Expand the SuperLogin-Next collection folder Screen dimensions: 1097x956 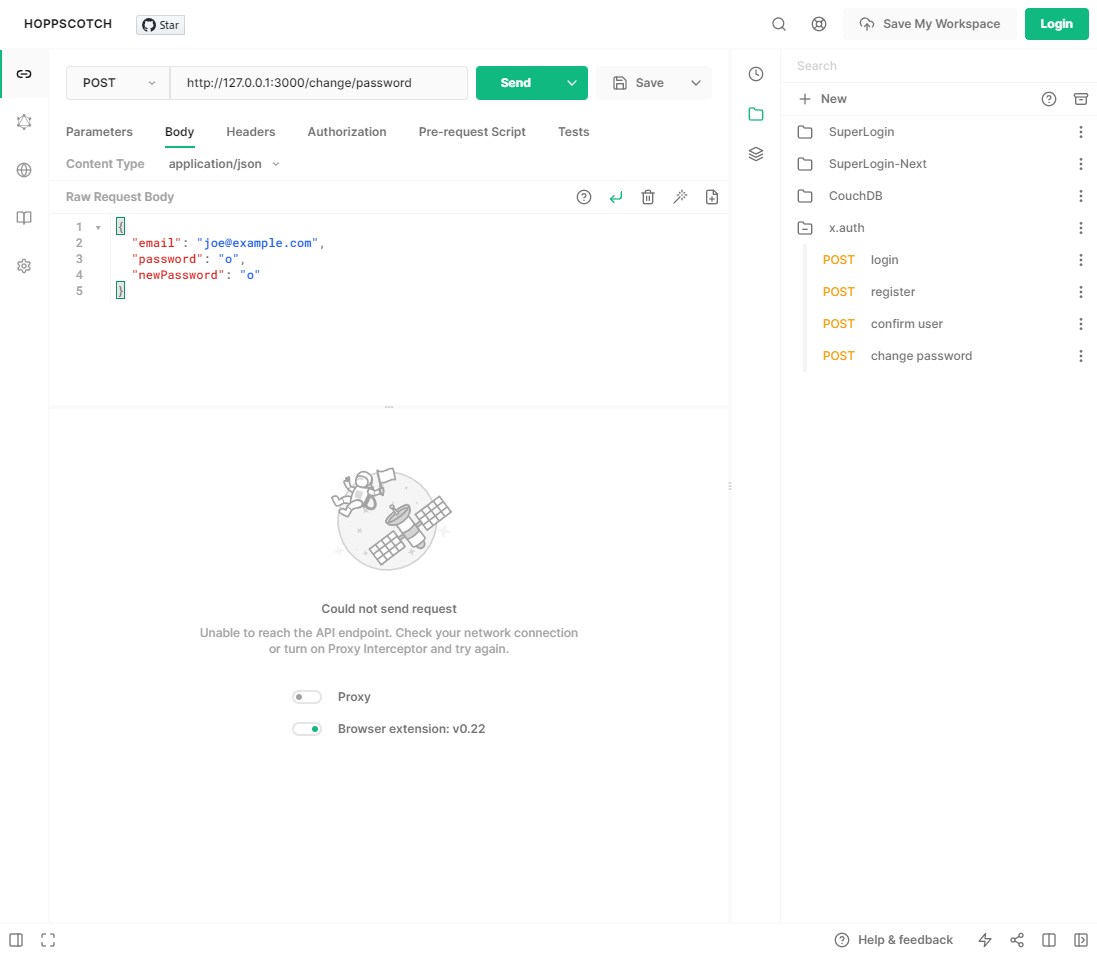(805, 164)
